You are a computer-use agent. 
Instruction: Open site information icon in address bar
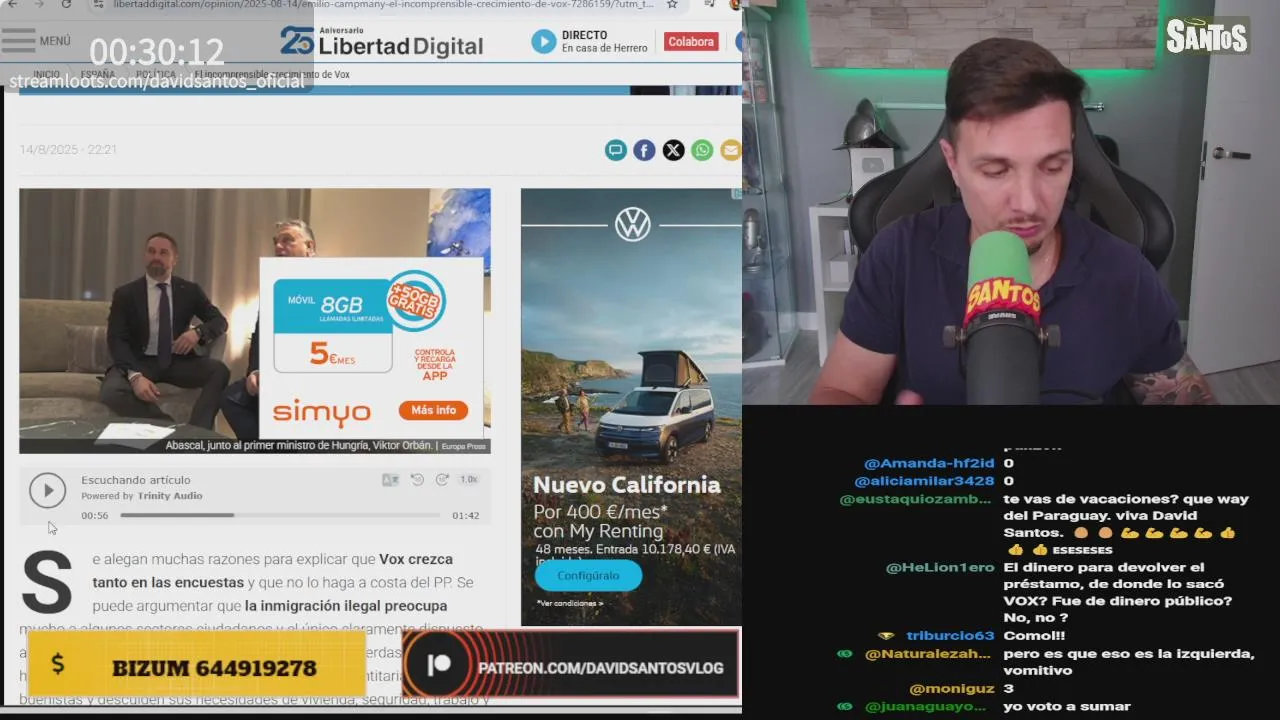coord(97,4)
